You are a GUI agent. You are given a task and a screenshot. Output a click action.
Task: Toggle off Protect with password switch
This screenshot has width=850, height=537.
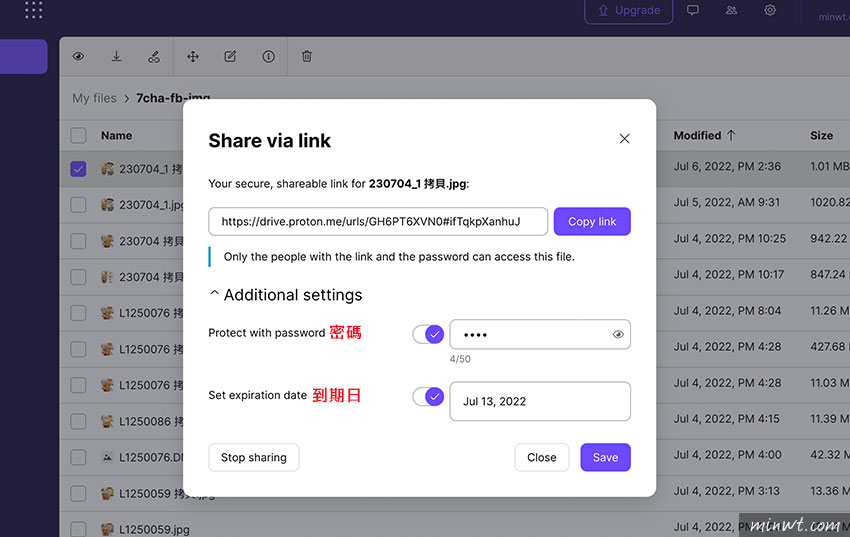click(x=428, y=334)
